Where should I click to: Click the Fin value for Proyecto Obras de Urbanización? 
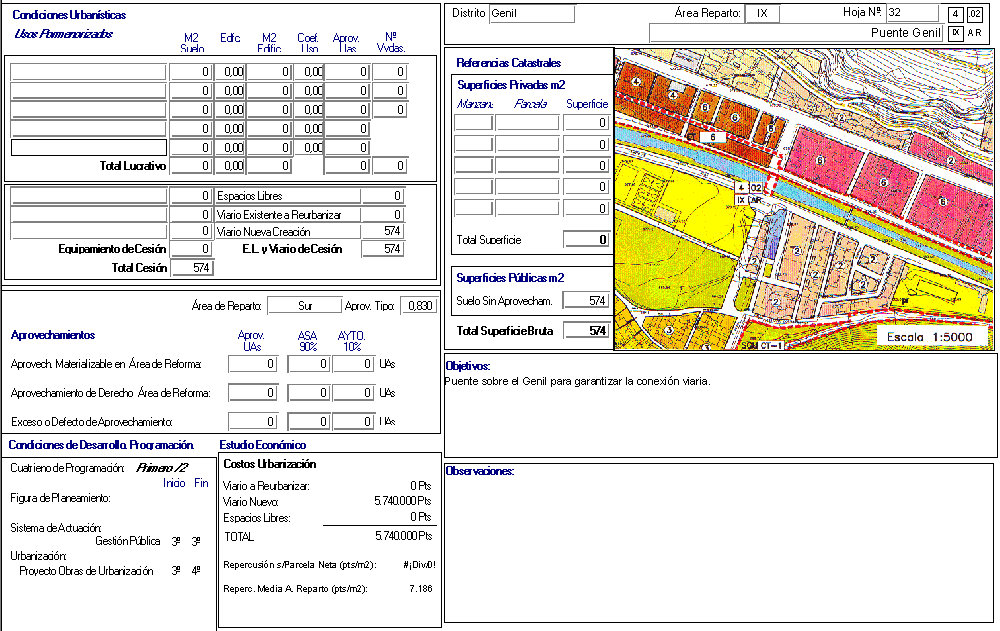point(196,571)
